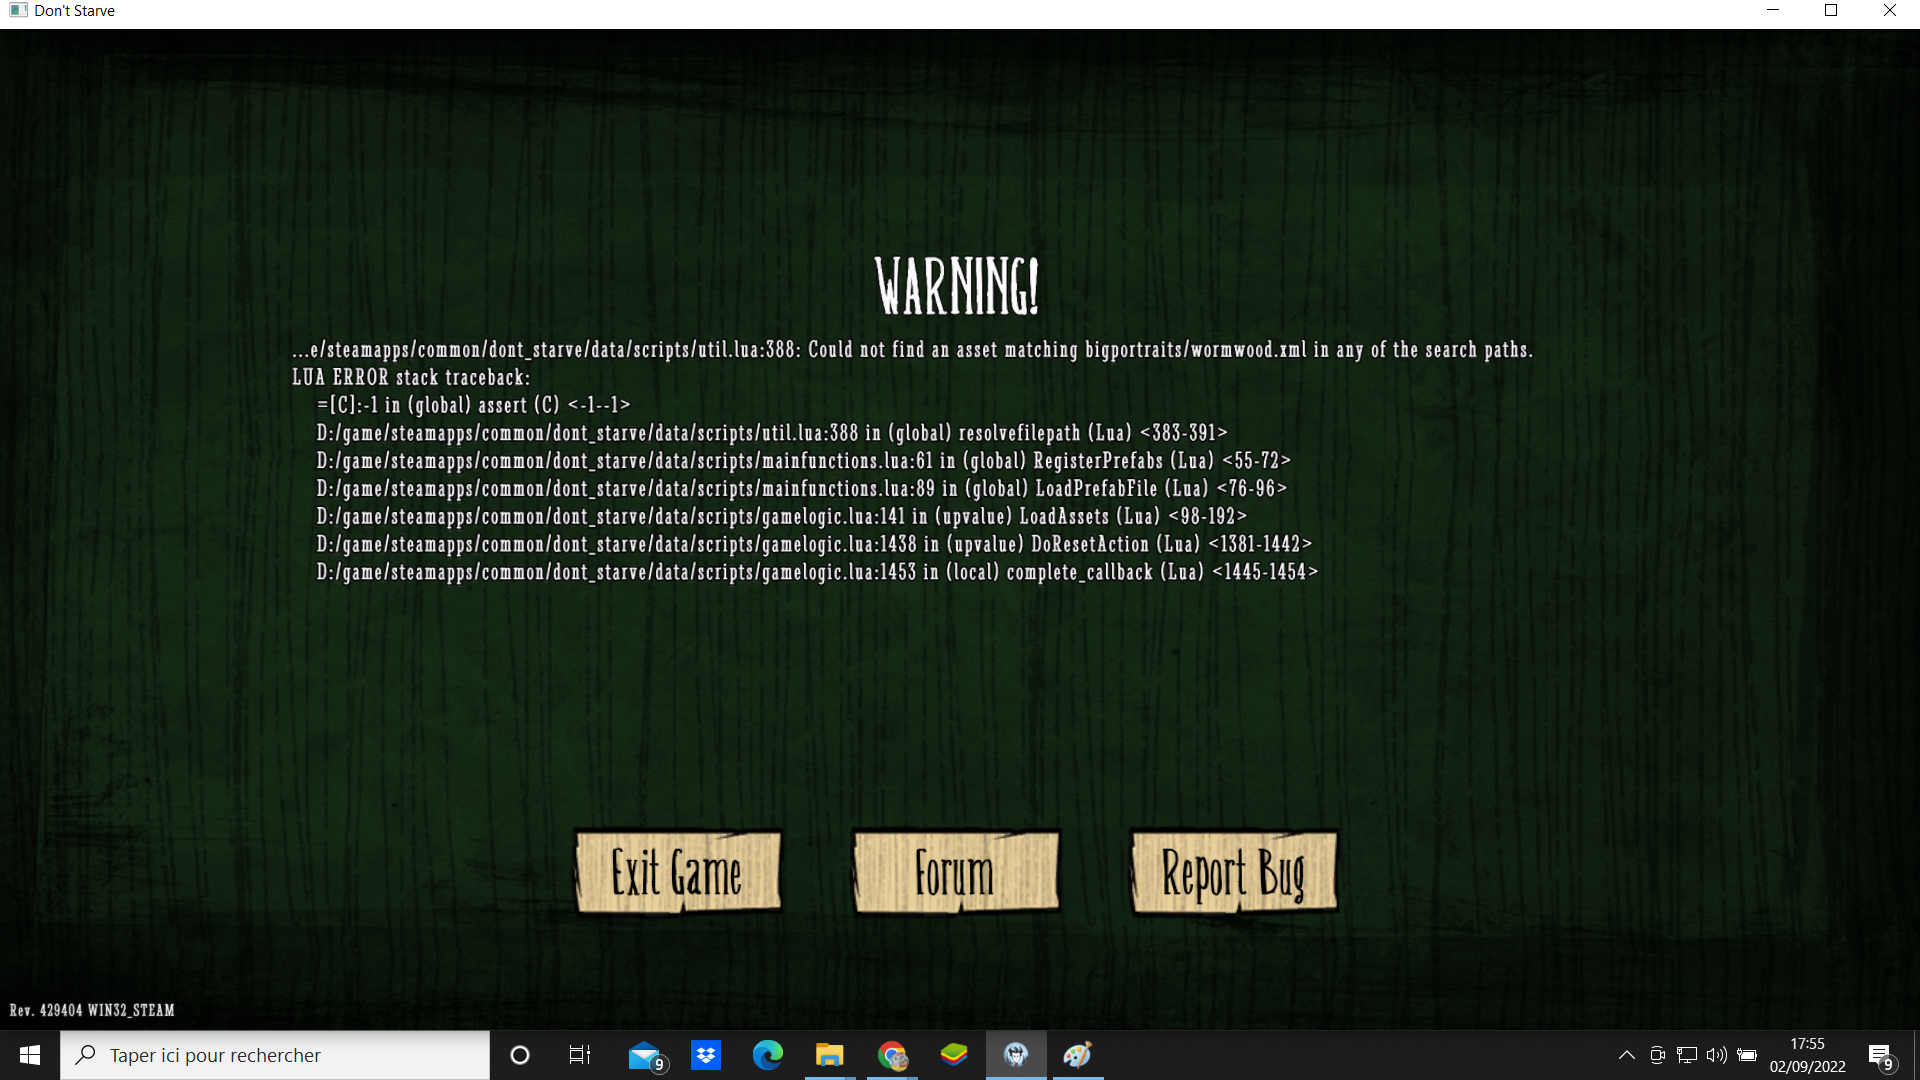
Task: Launch Dropbox from the taskbar
Action: [x=706, y=1055]
